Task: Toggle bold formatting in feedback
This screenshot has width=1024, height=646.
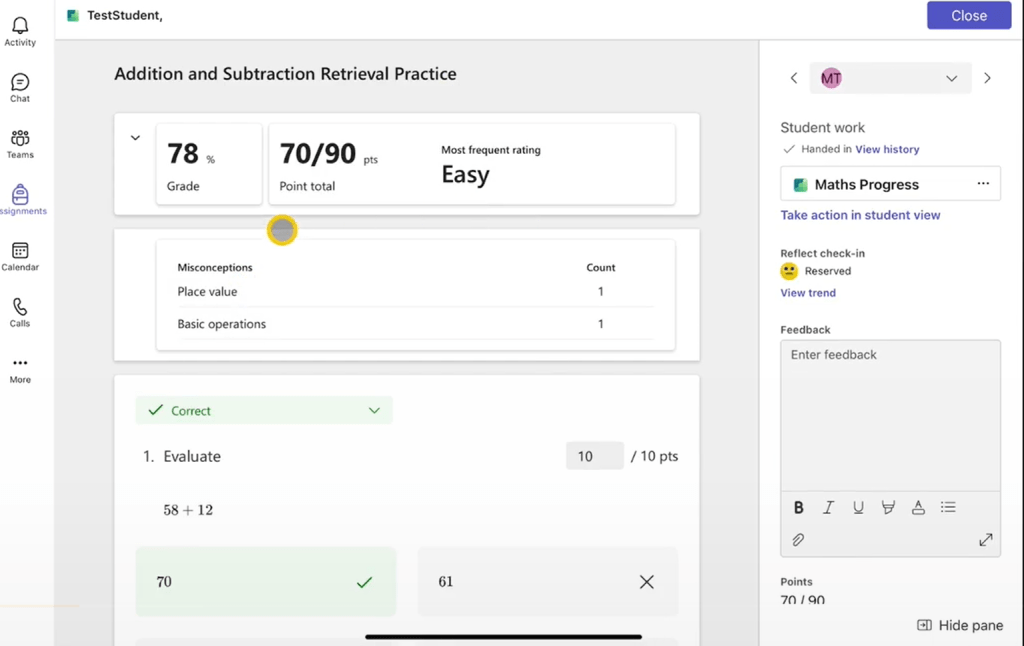Action: coord(798,508)
